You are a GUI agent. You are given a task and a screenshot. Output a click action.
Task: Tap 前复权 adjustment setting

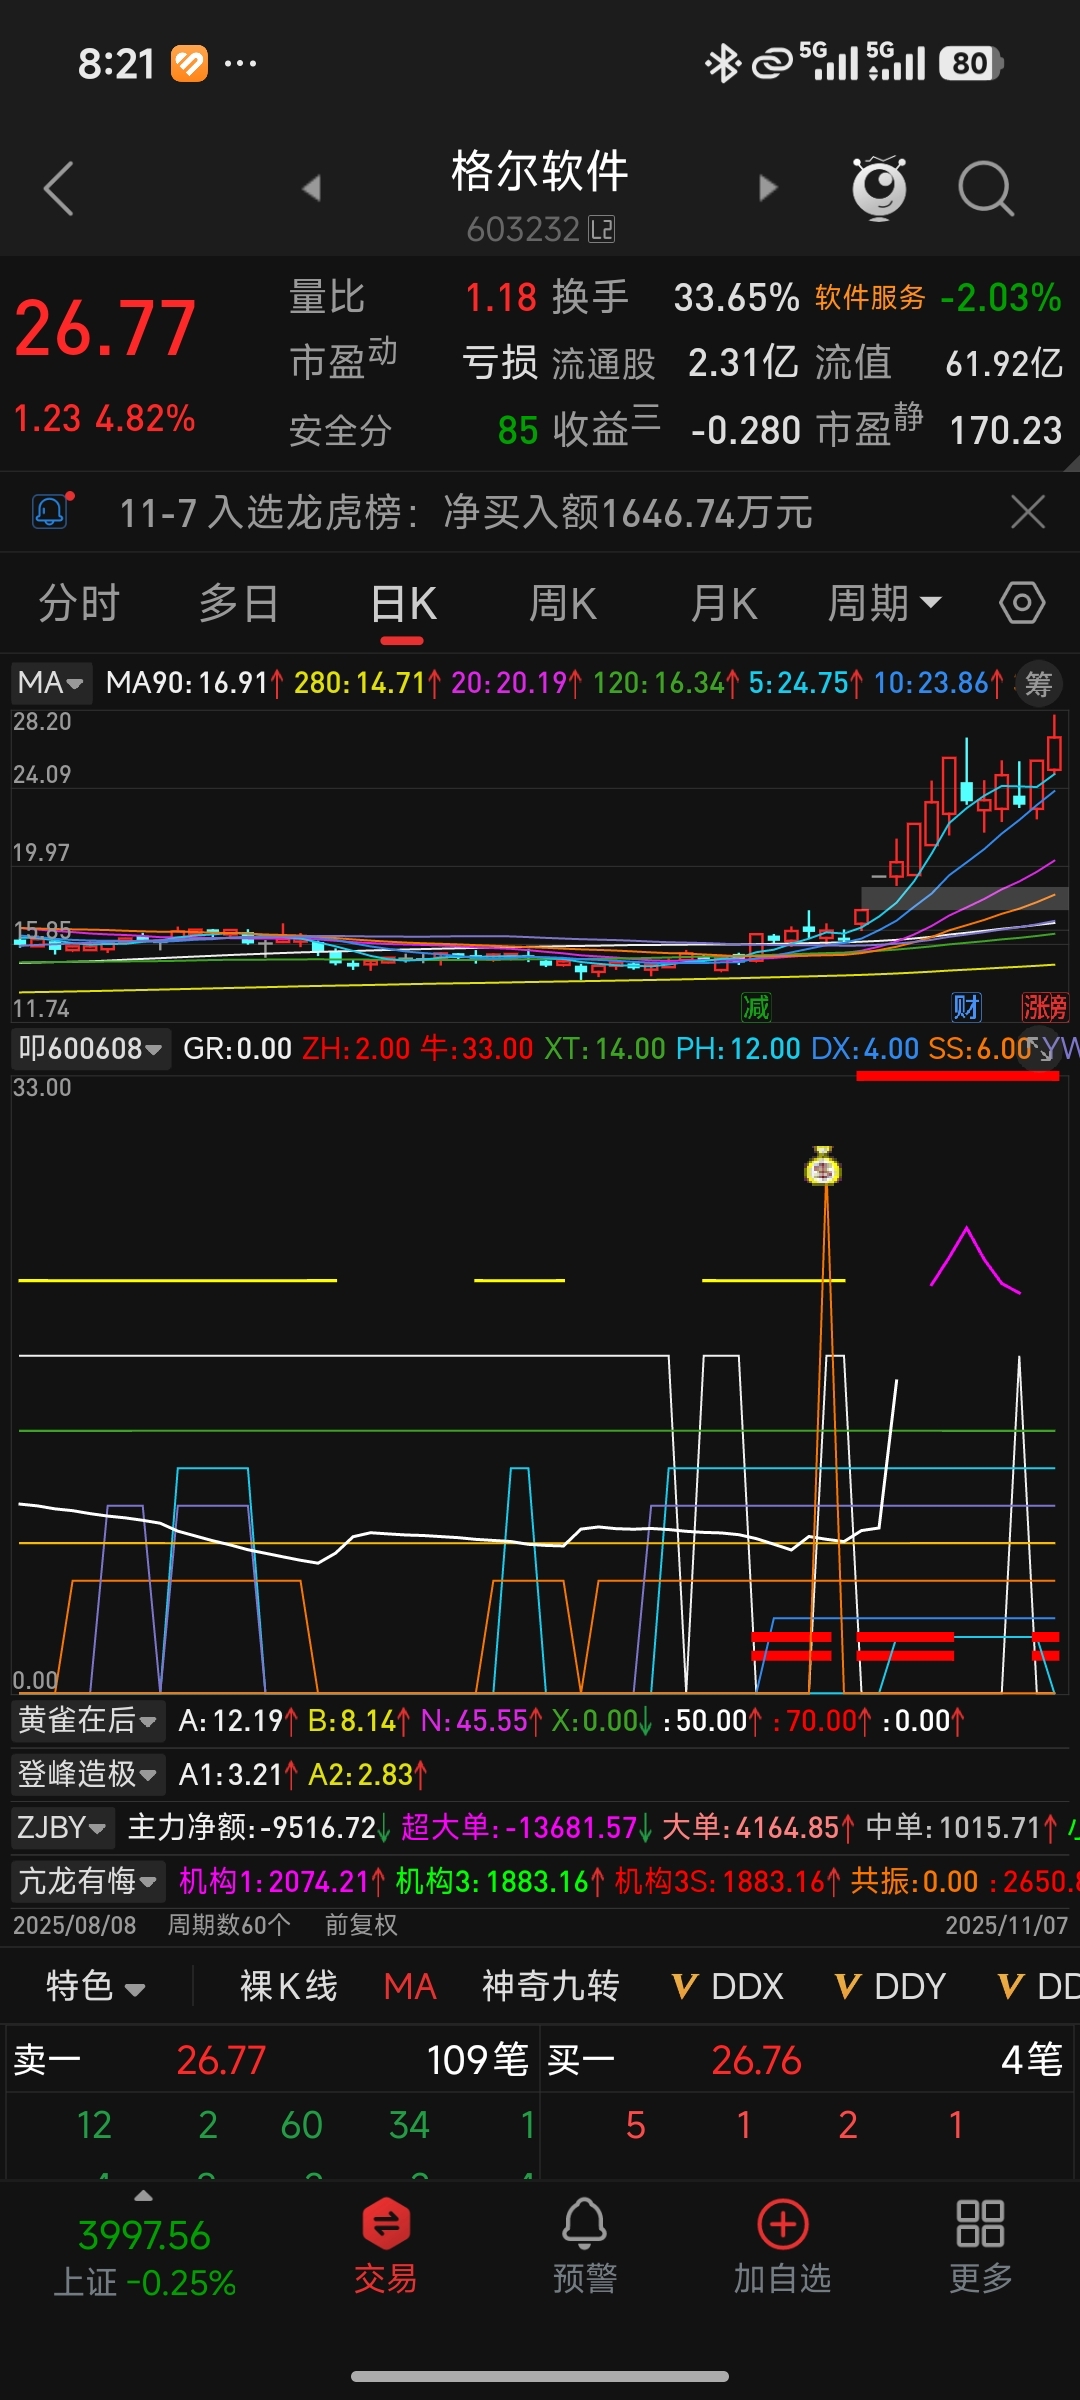click(x=361, y=1925)
